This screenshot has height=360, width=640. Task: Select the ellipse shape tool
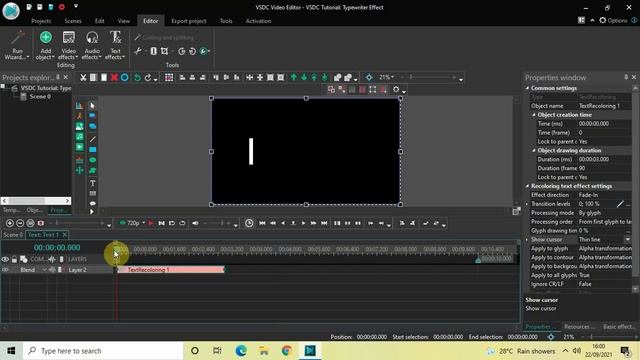93,160
